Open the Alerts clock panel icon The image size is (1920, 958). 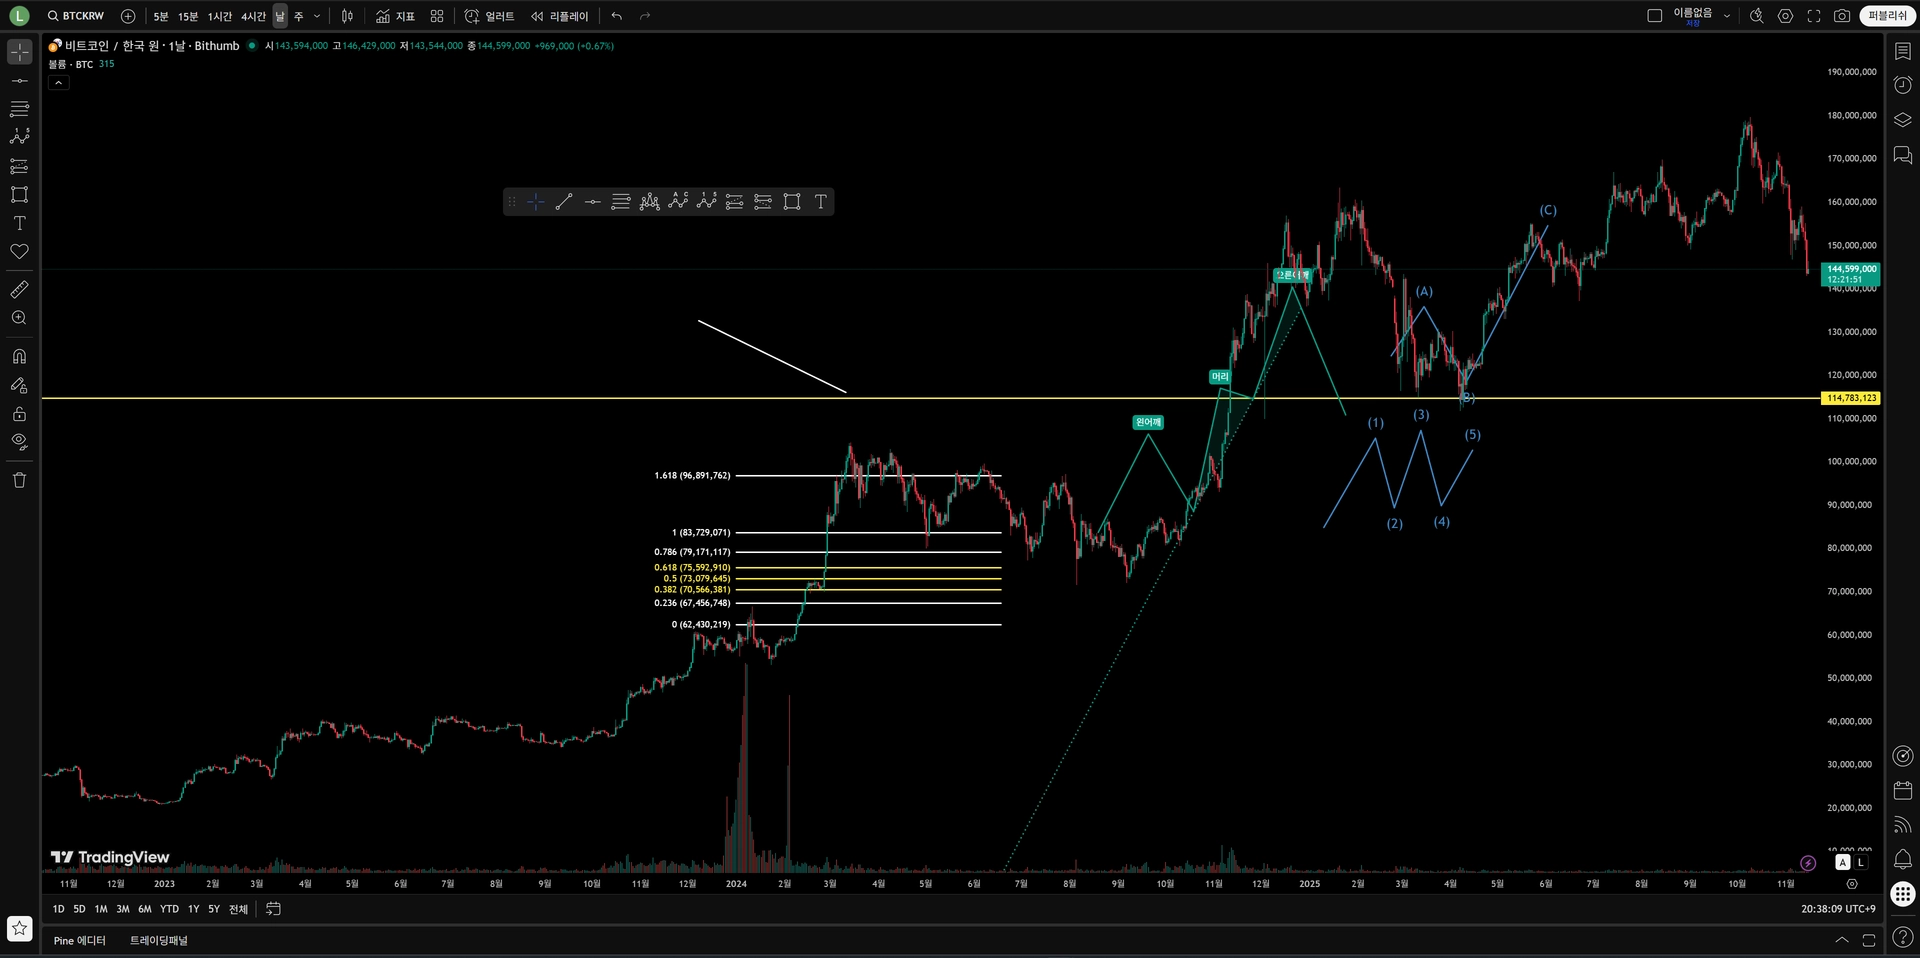[x=1903, y=85]
